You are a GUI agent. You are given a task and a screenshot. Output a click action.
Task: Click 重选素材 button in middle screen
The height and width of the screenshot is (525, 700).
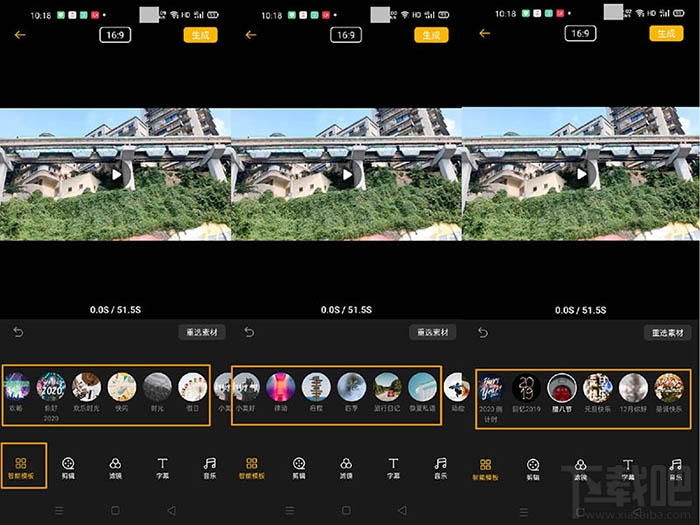(432, 332)
